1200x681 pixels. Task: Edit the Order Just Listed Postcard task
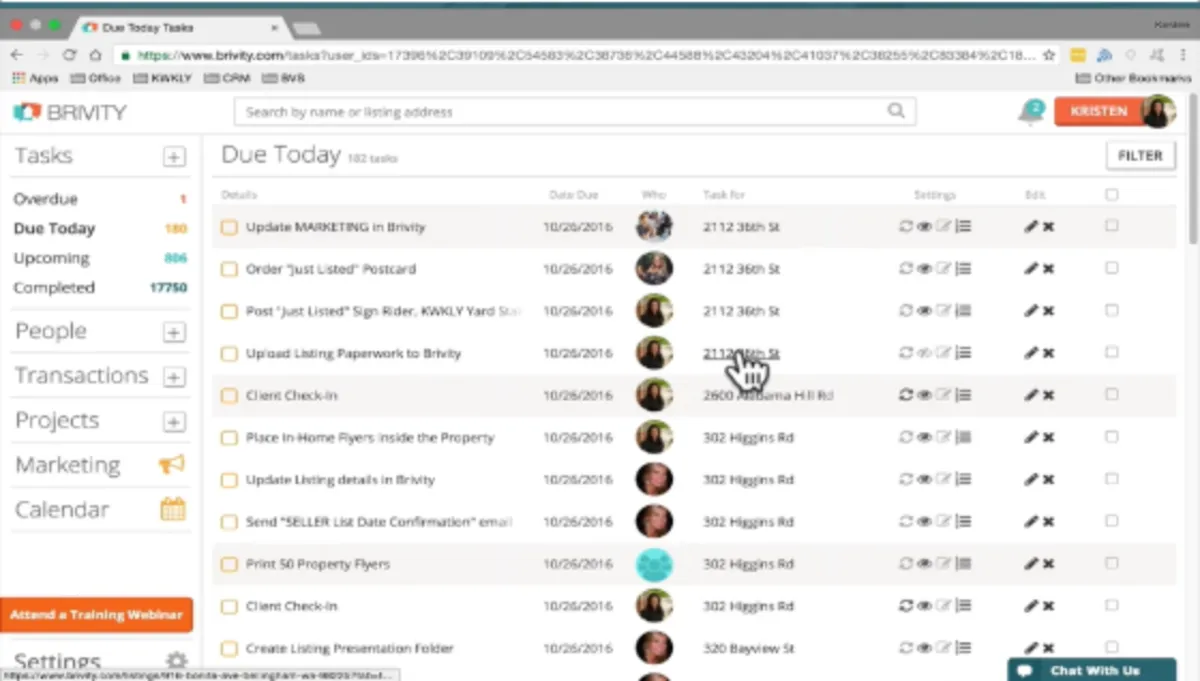pos(1031,269)
